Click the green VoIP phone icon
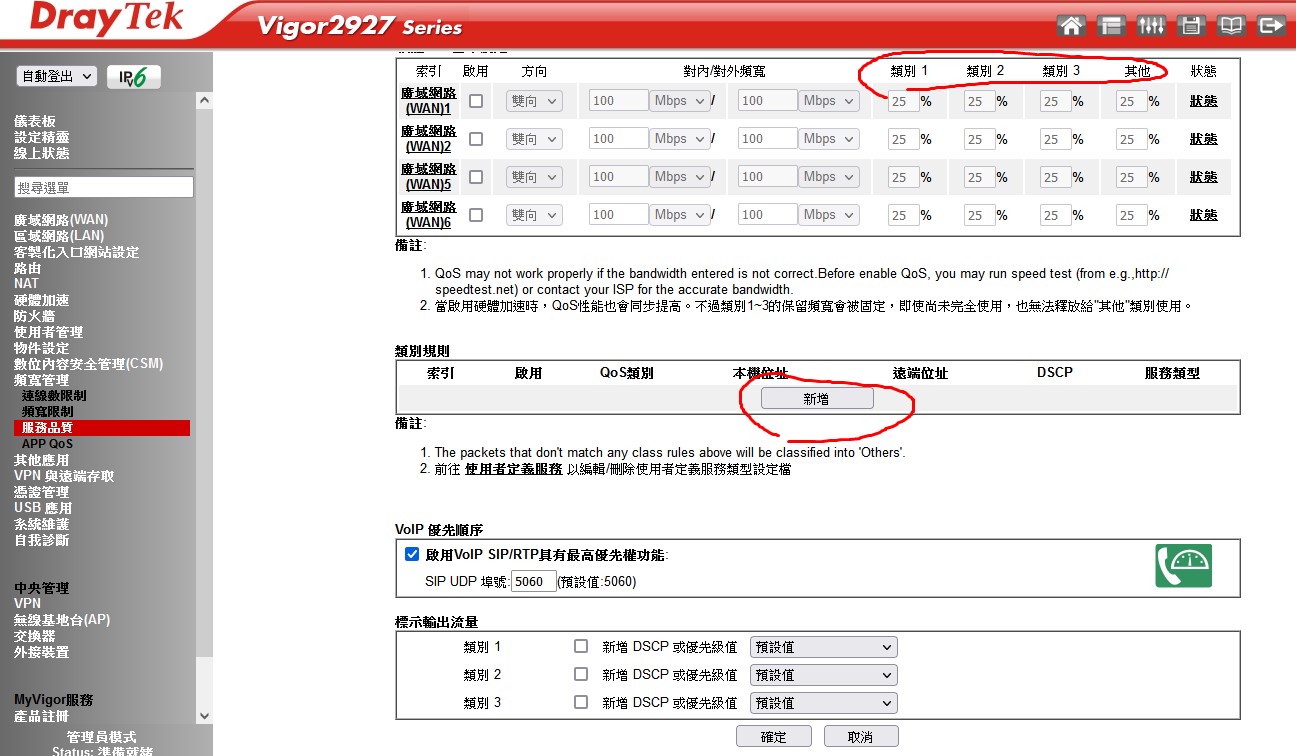 pyautogui.click(x=1183, y=566)
